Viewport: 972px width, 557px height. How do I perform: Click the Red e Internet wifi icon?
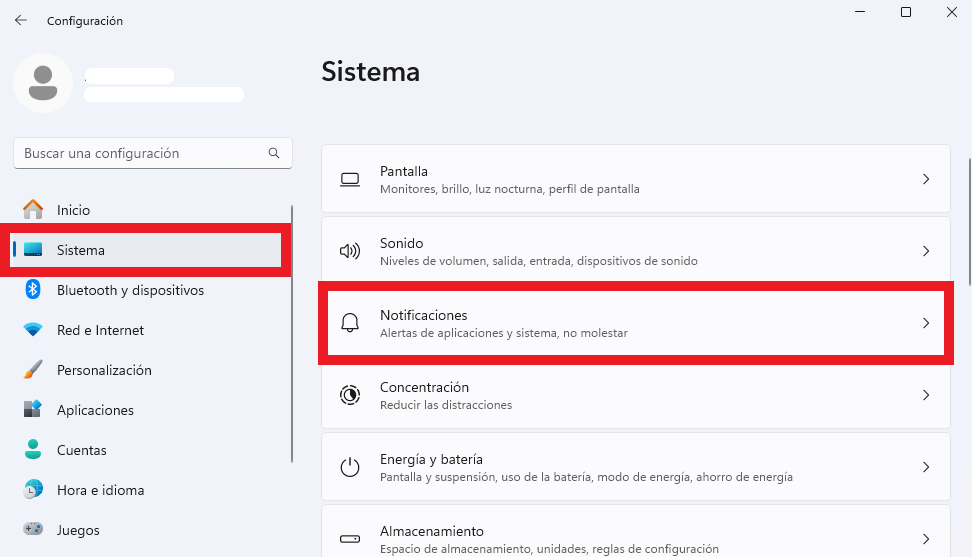click(33, 330)
